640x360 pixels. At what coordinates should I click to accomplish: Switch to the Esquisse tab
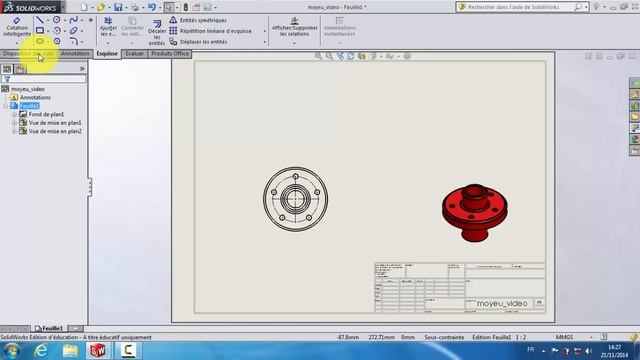tap(107, 53)
